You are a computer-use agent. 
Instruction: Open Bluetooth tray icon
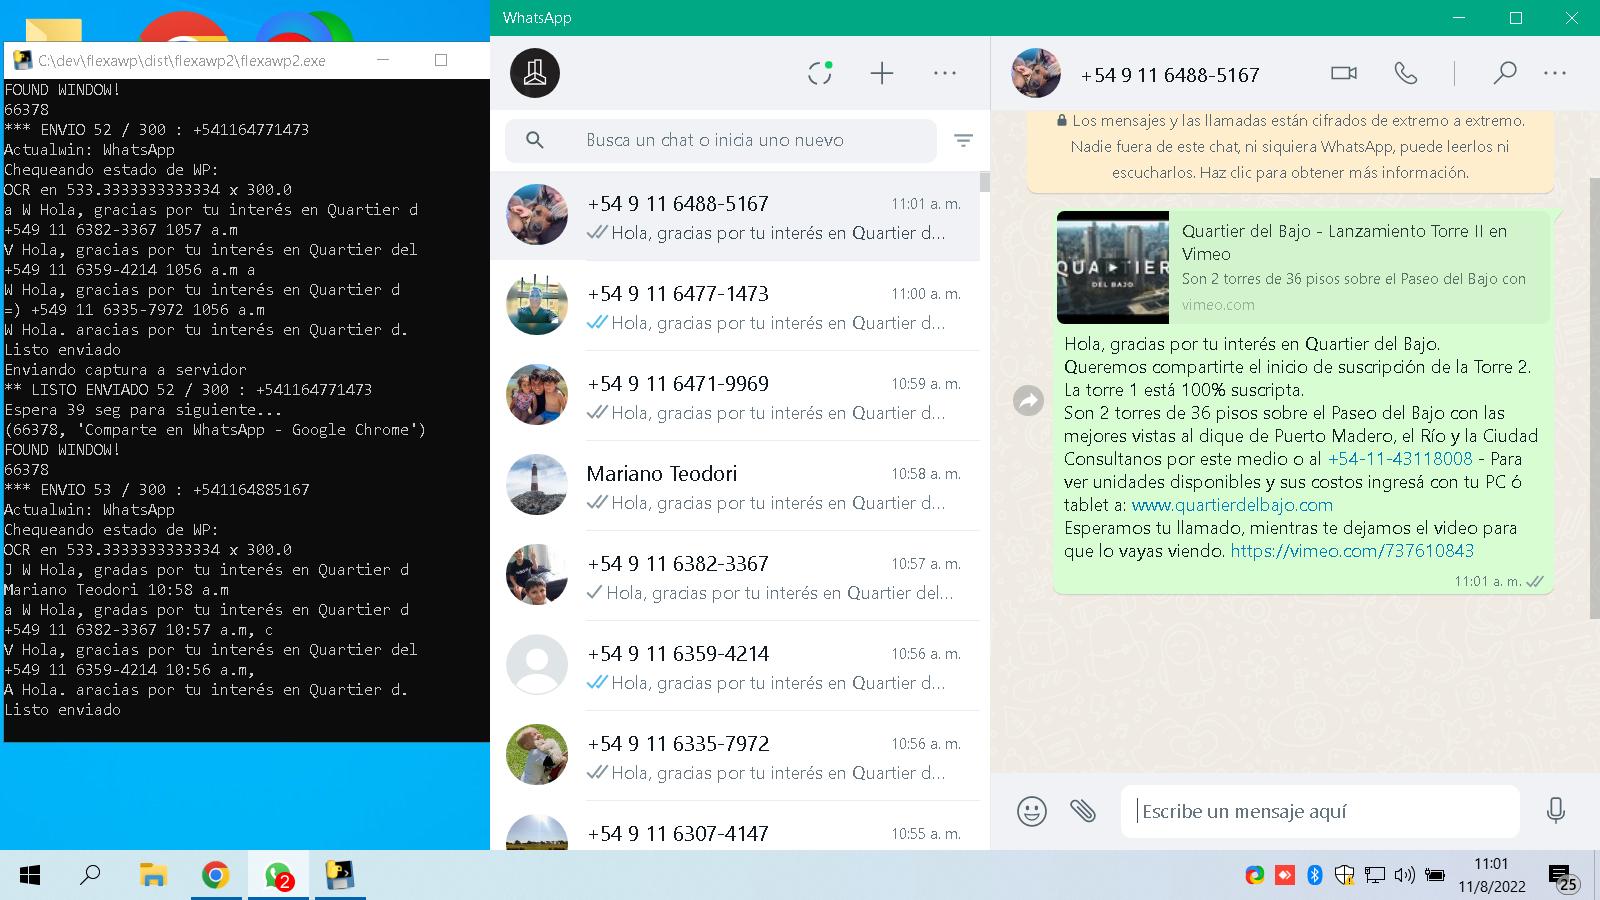click(x=1315, y=876)
